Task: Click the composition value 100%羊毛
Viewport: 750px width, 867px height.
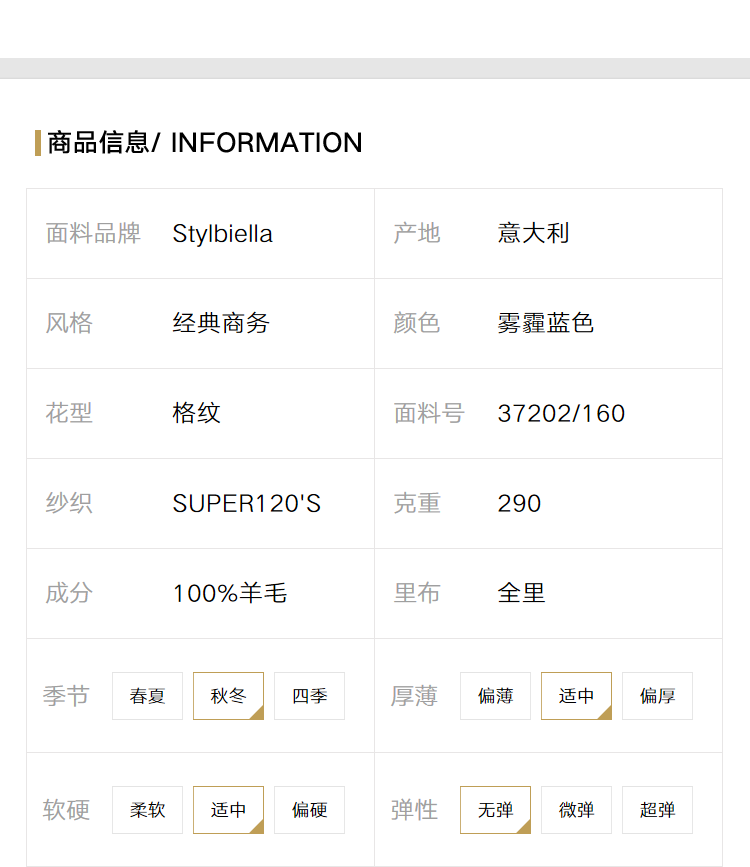Action: [x=230, y=593]
